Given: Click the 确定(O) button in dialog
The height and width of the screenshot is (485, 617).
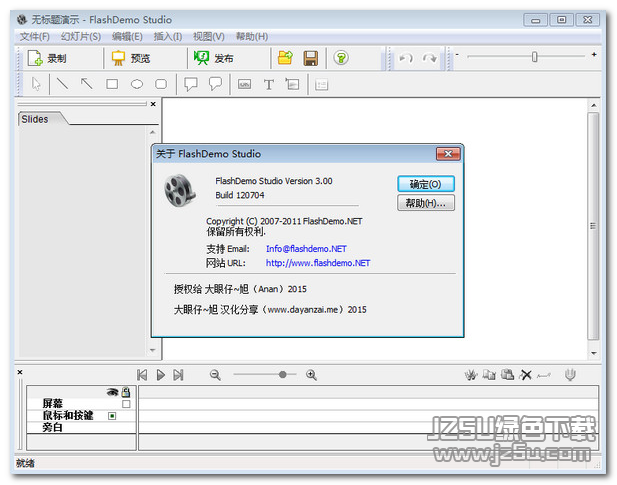Looking at the screenshot, I should point(425,184).
